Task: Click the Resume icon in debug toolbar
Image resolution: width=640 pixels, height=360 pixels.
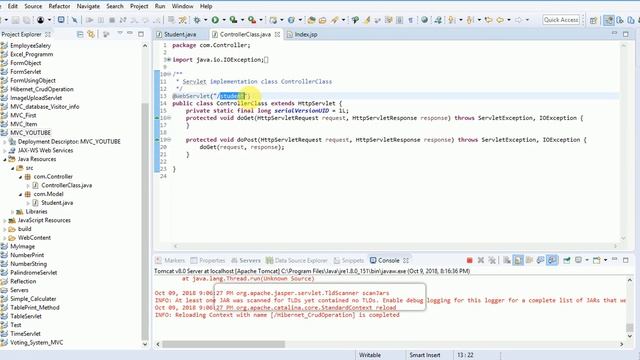Action: pyautogui.click(x=89, y=20)
